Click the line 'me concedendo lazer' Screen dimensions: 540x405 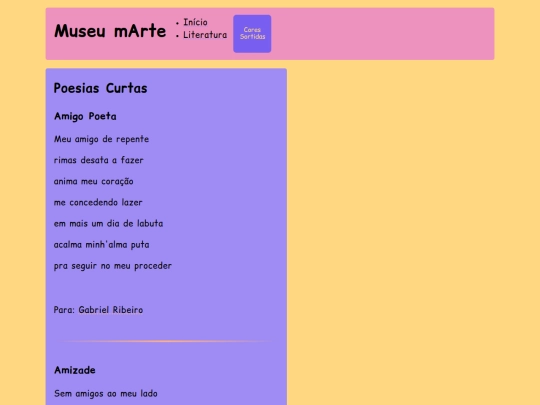click(x=98, y=202)
